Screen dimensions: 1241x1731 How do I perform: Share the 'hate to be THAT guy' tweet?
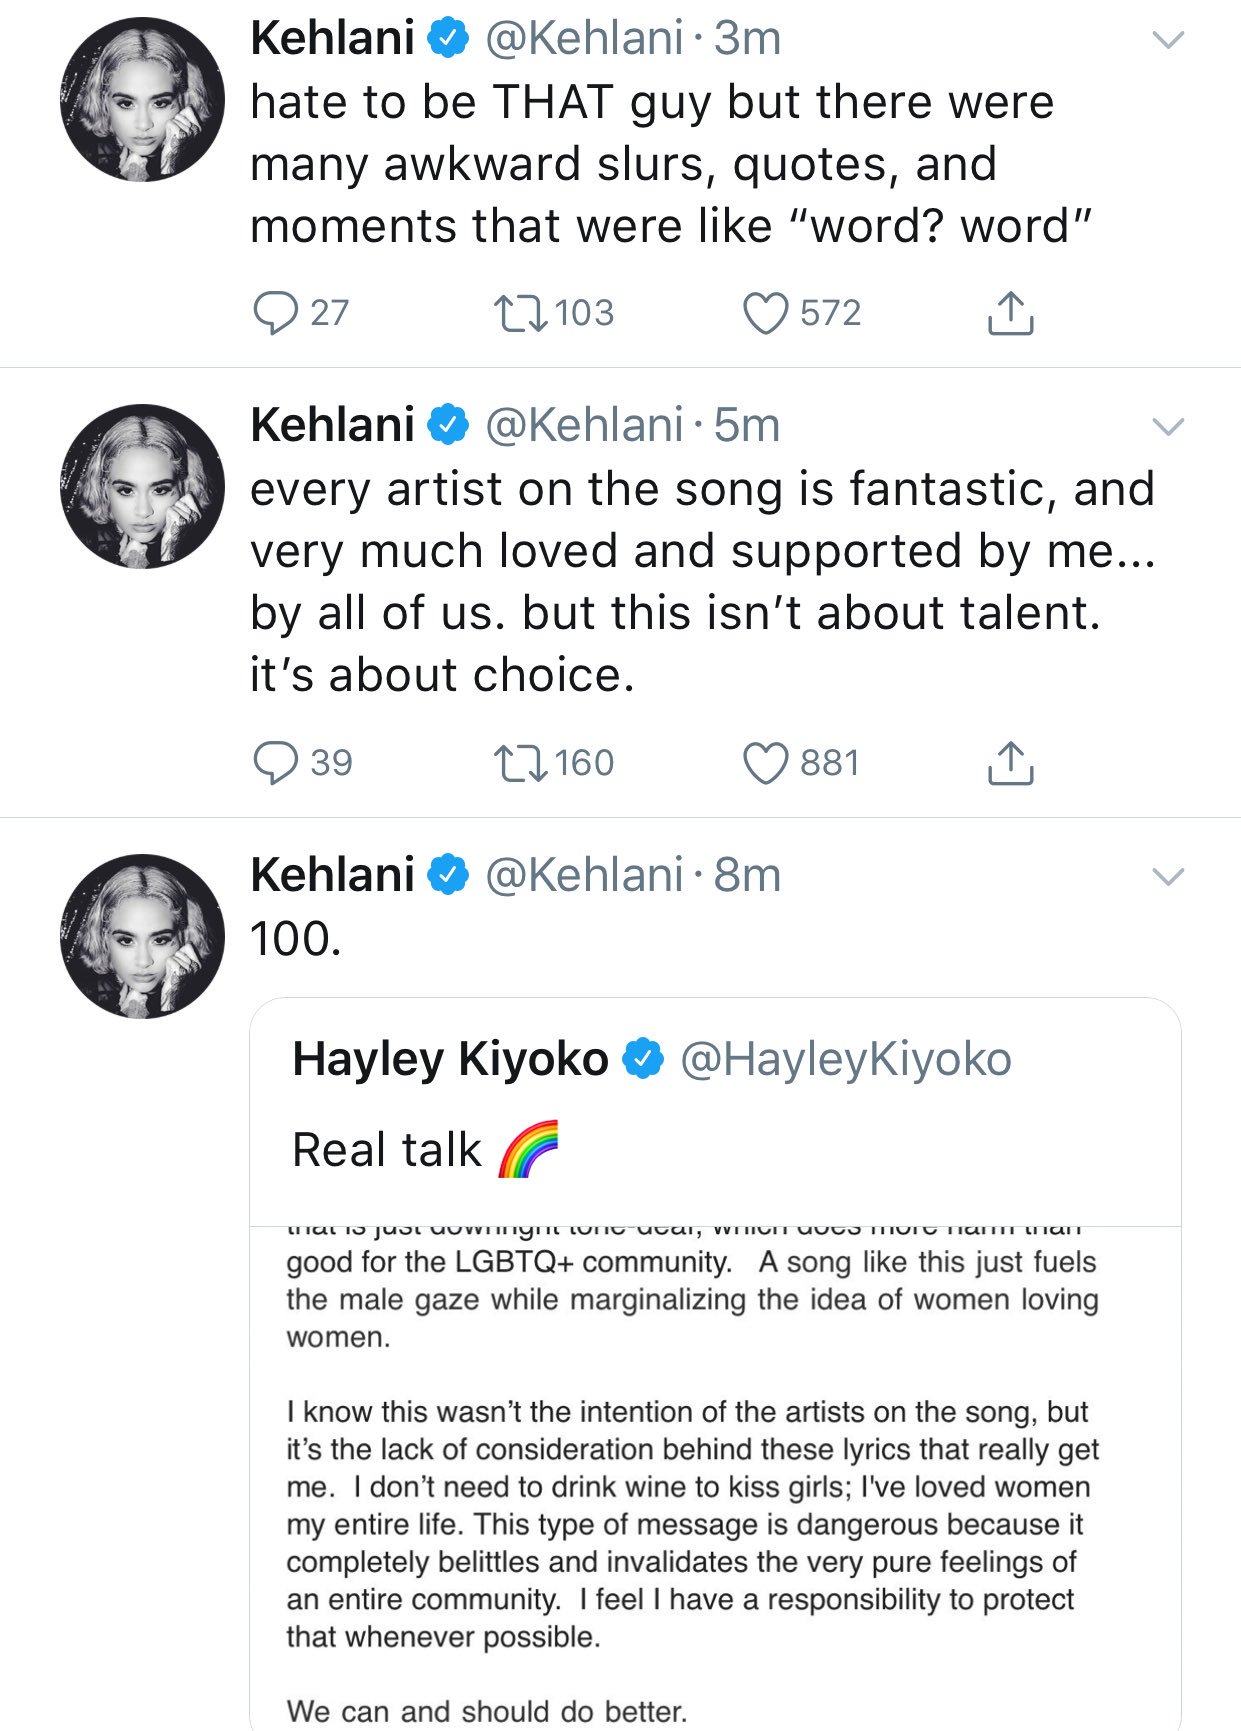(x=1010, y=313)
